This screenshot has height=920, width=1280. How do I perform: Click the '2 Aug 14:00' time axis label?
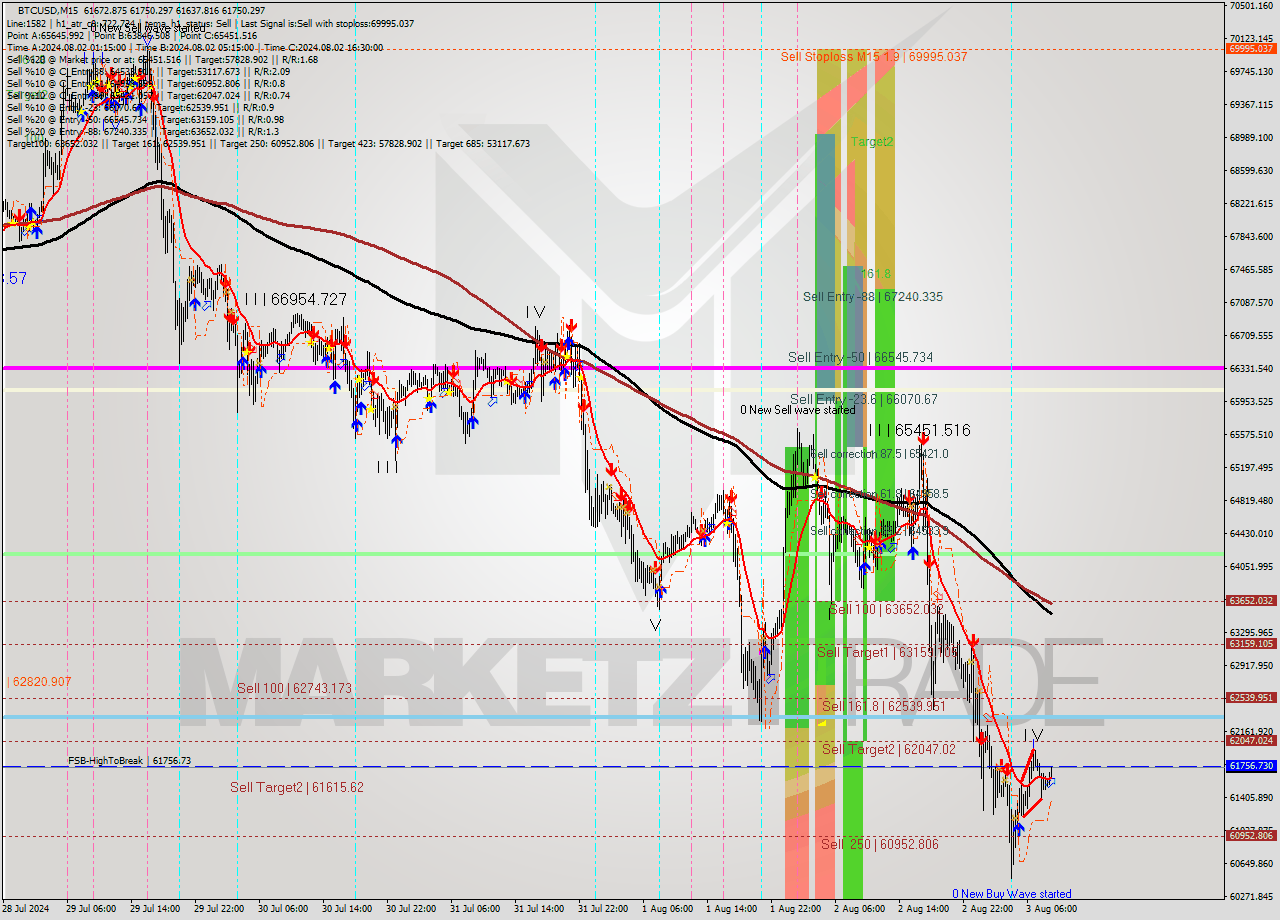tap(923, 909)
